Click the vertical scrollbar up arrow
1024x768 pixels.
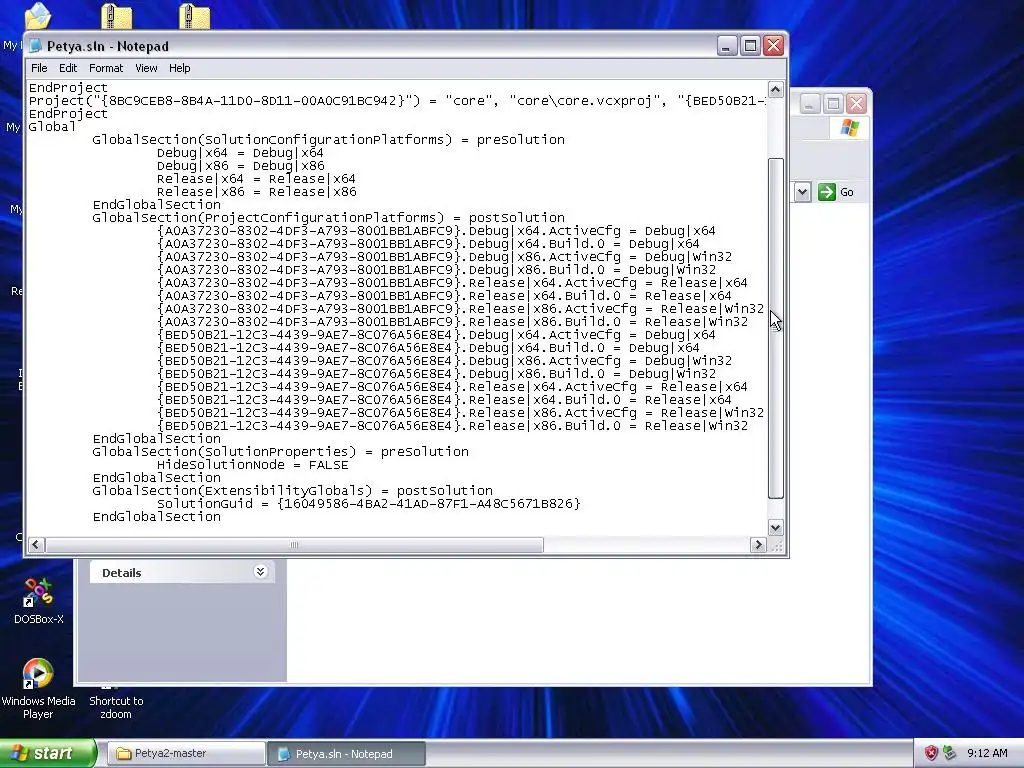click(775, 89)
